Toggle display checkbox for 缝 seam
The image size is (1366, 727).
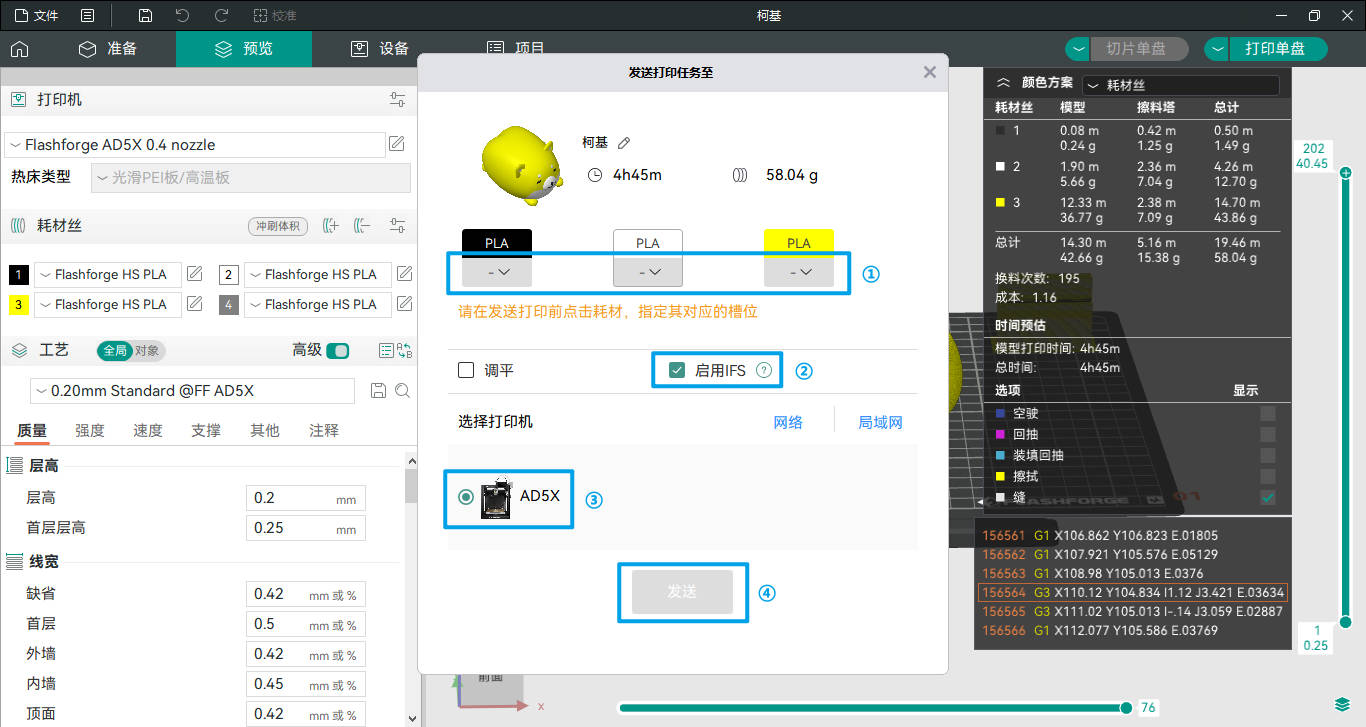coord(1268,497)
